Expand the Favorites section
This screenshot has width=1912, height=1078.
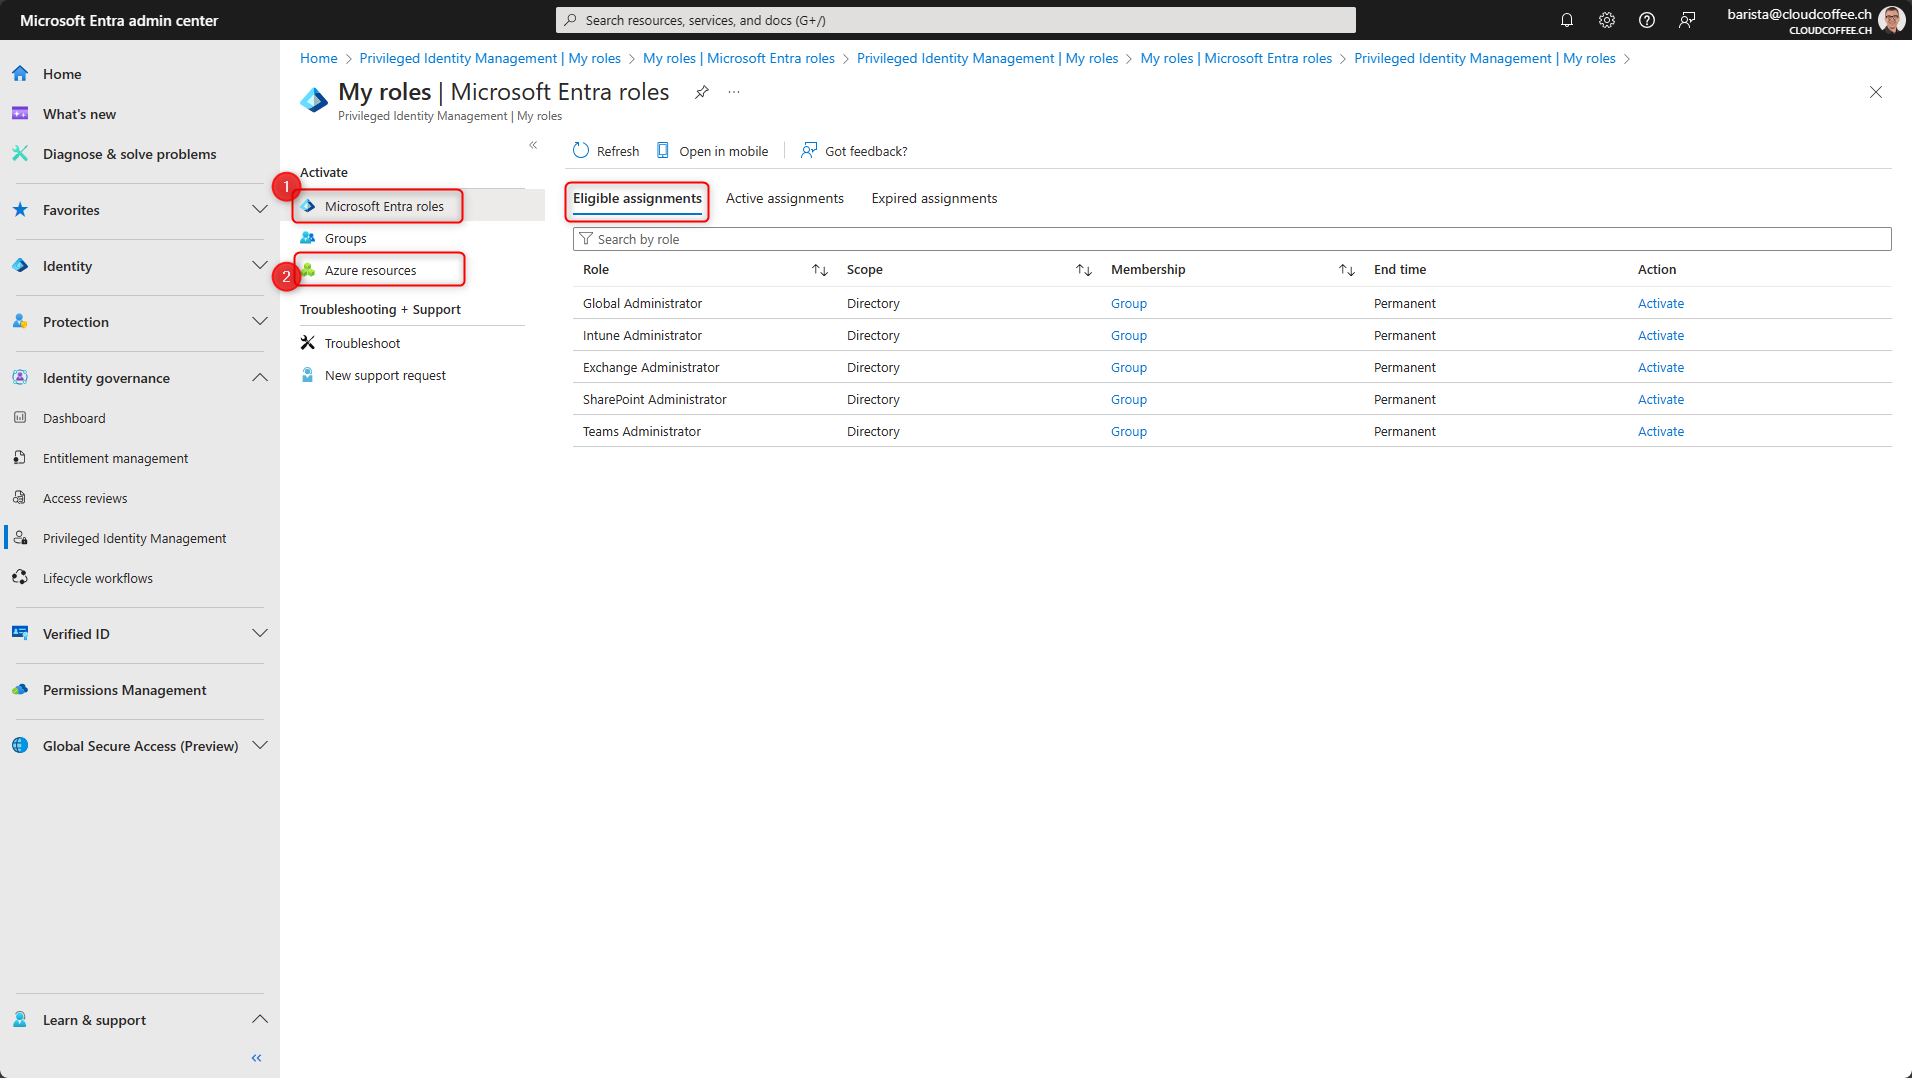(260, 210)
